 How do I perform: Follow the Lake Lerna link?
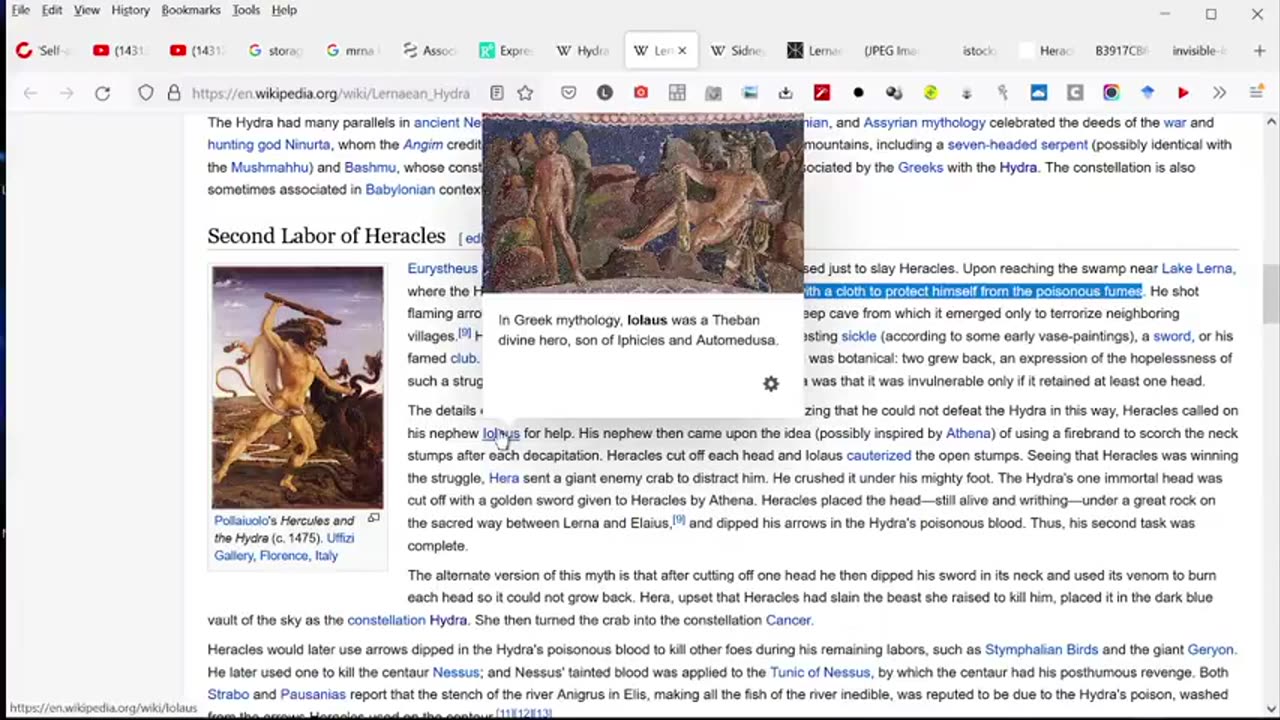[1198, 268]
